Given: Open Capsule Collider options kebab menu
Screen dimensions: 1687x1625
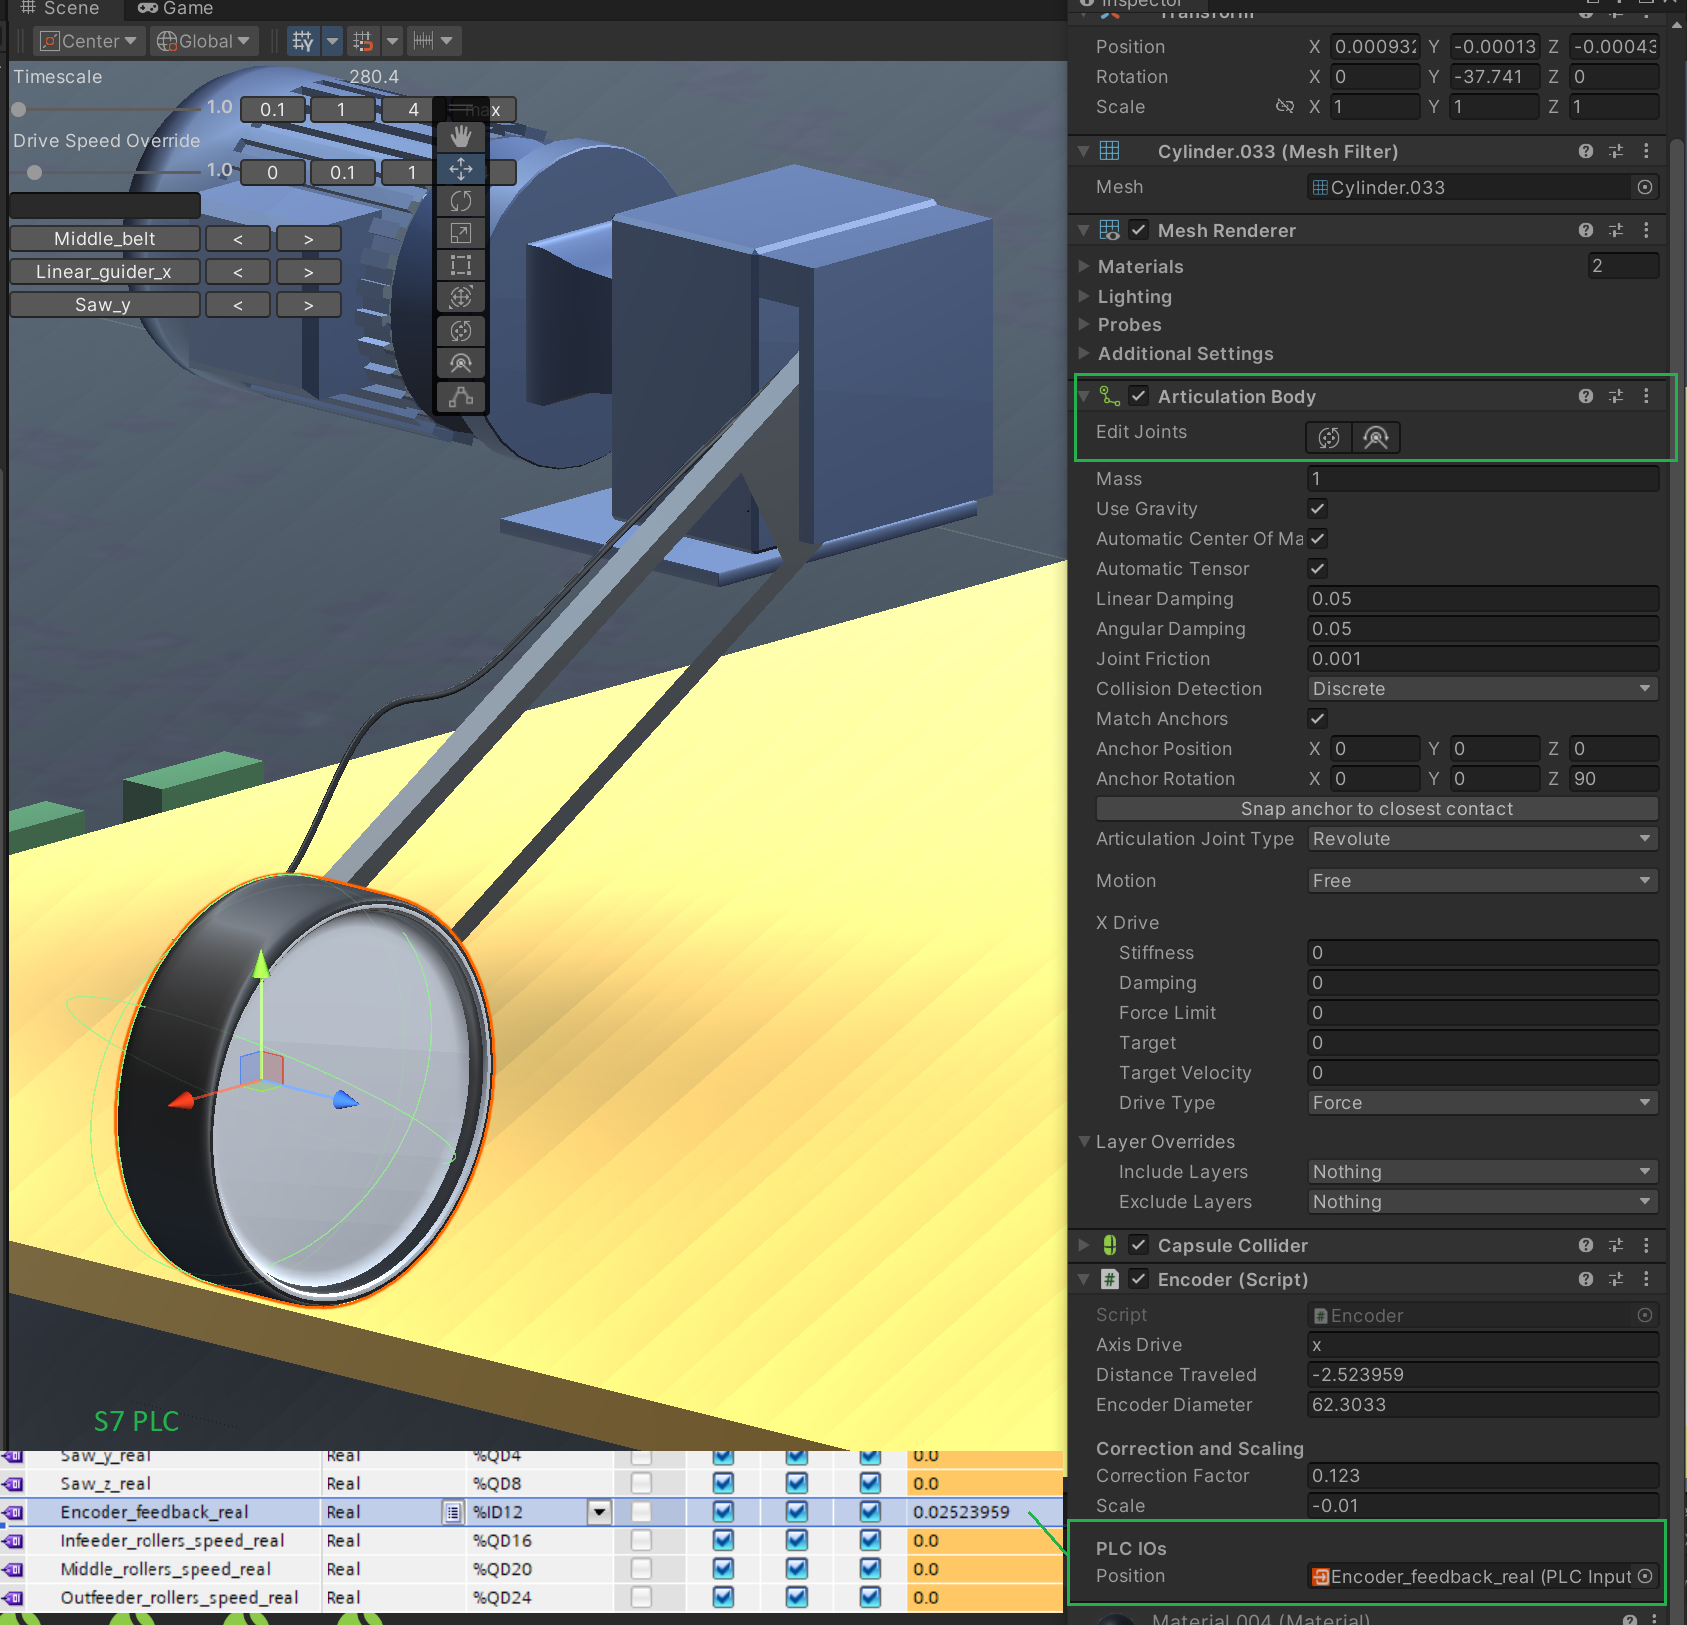Looking at the screenshot, I should 1646,1245.
